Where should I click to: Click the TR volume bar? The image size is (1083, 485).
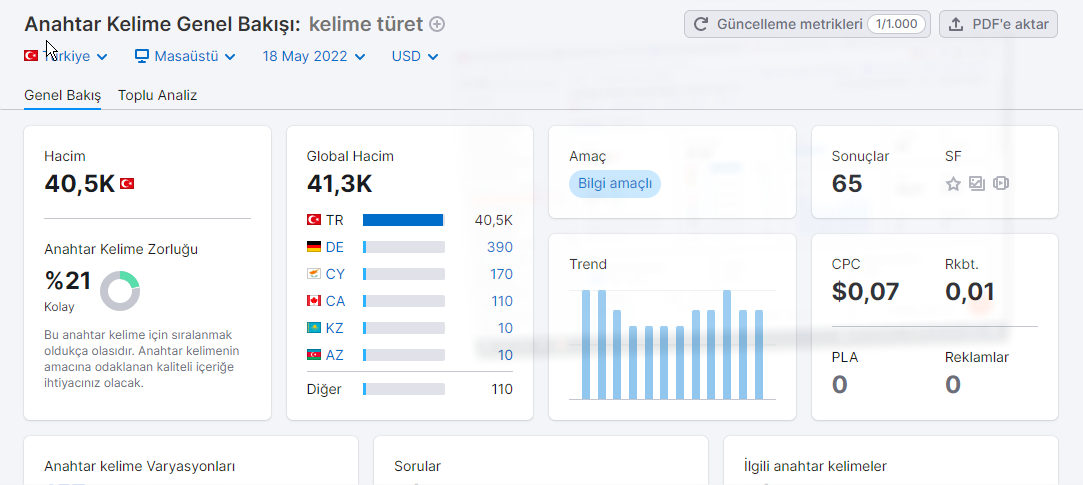[403, 220]
